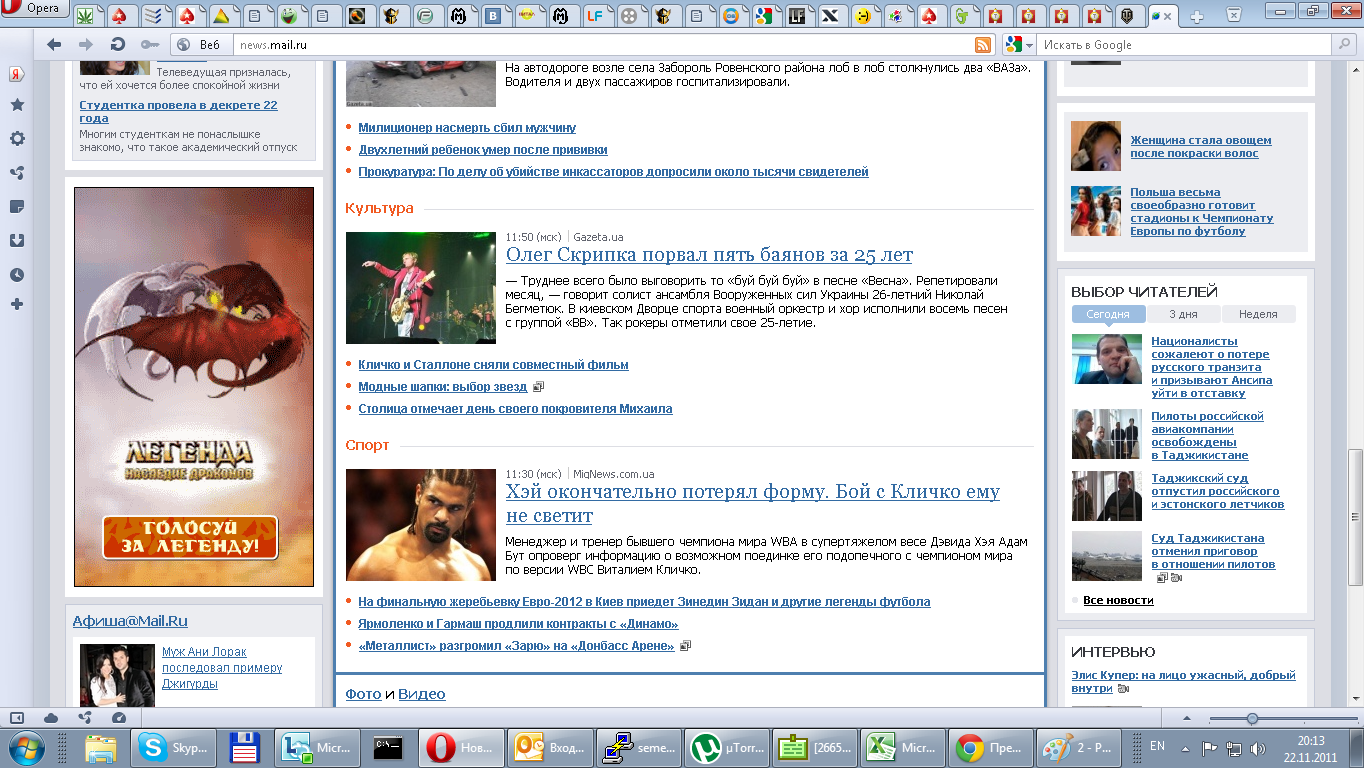
Task: Open a new tab with the plus button
Action: [1197, 16]
